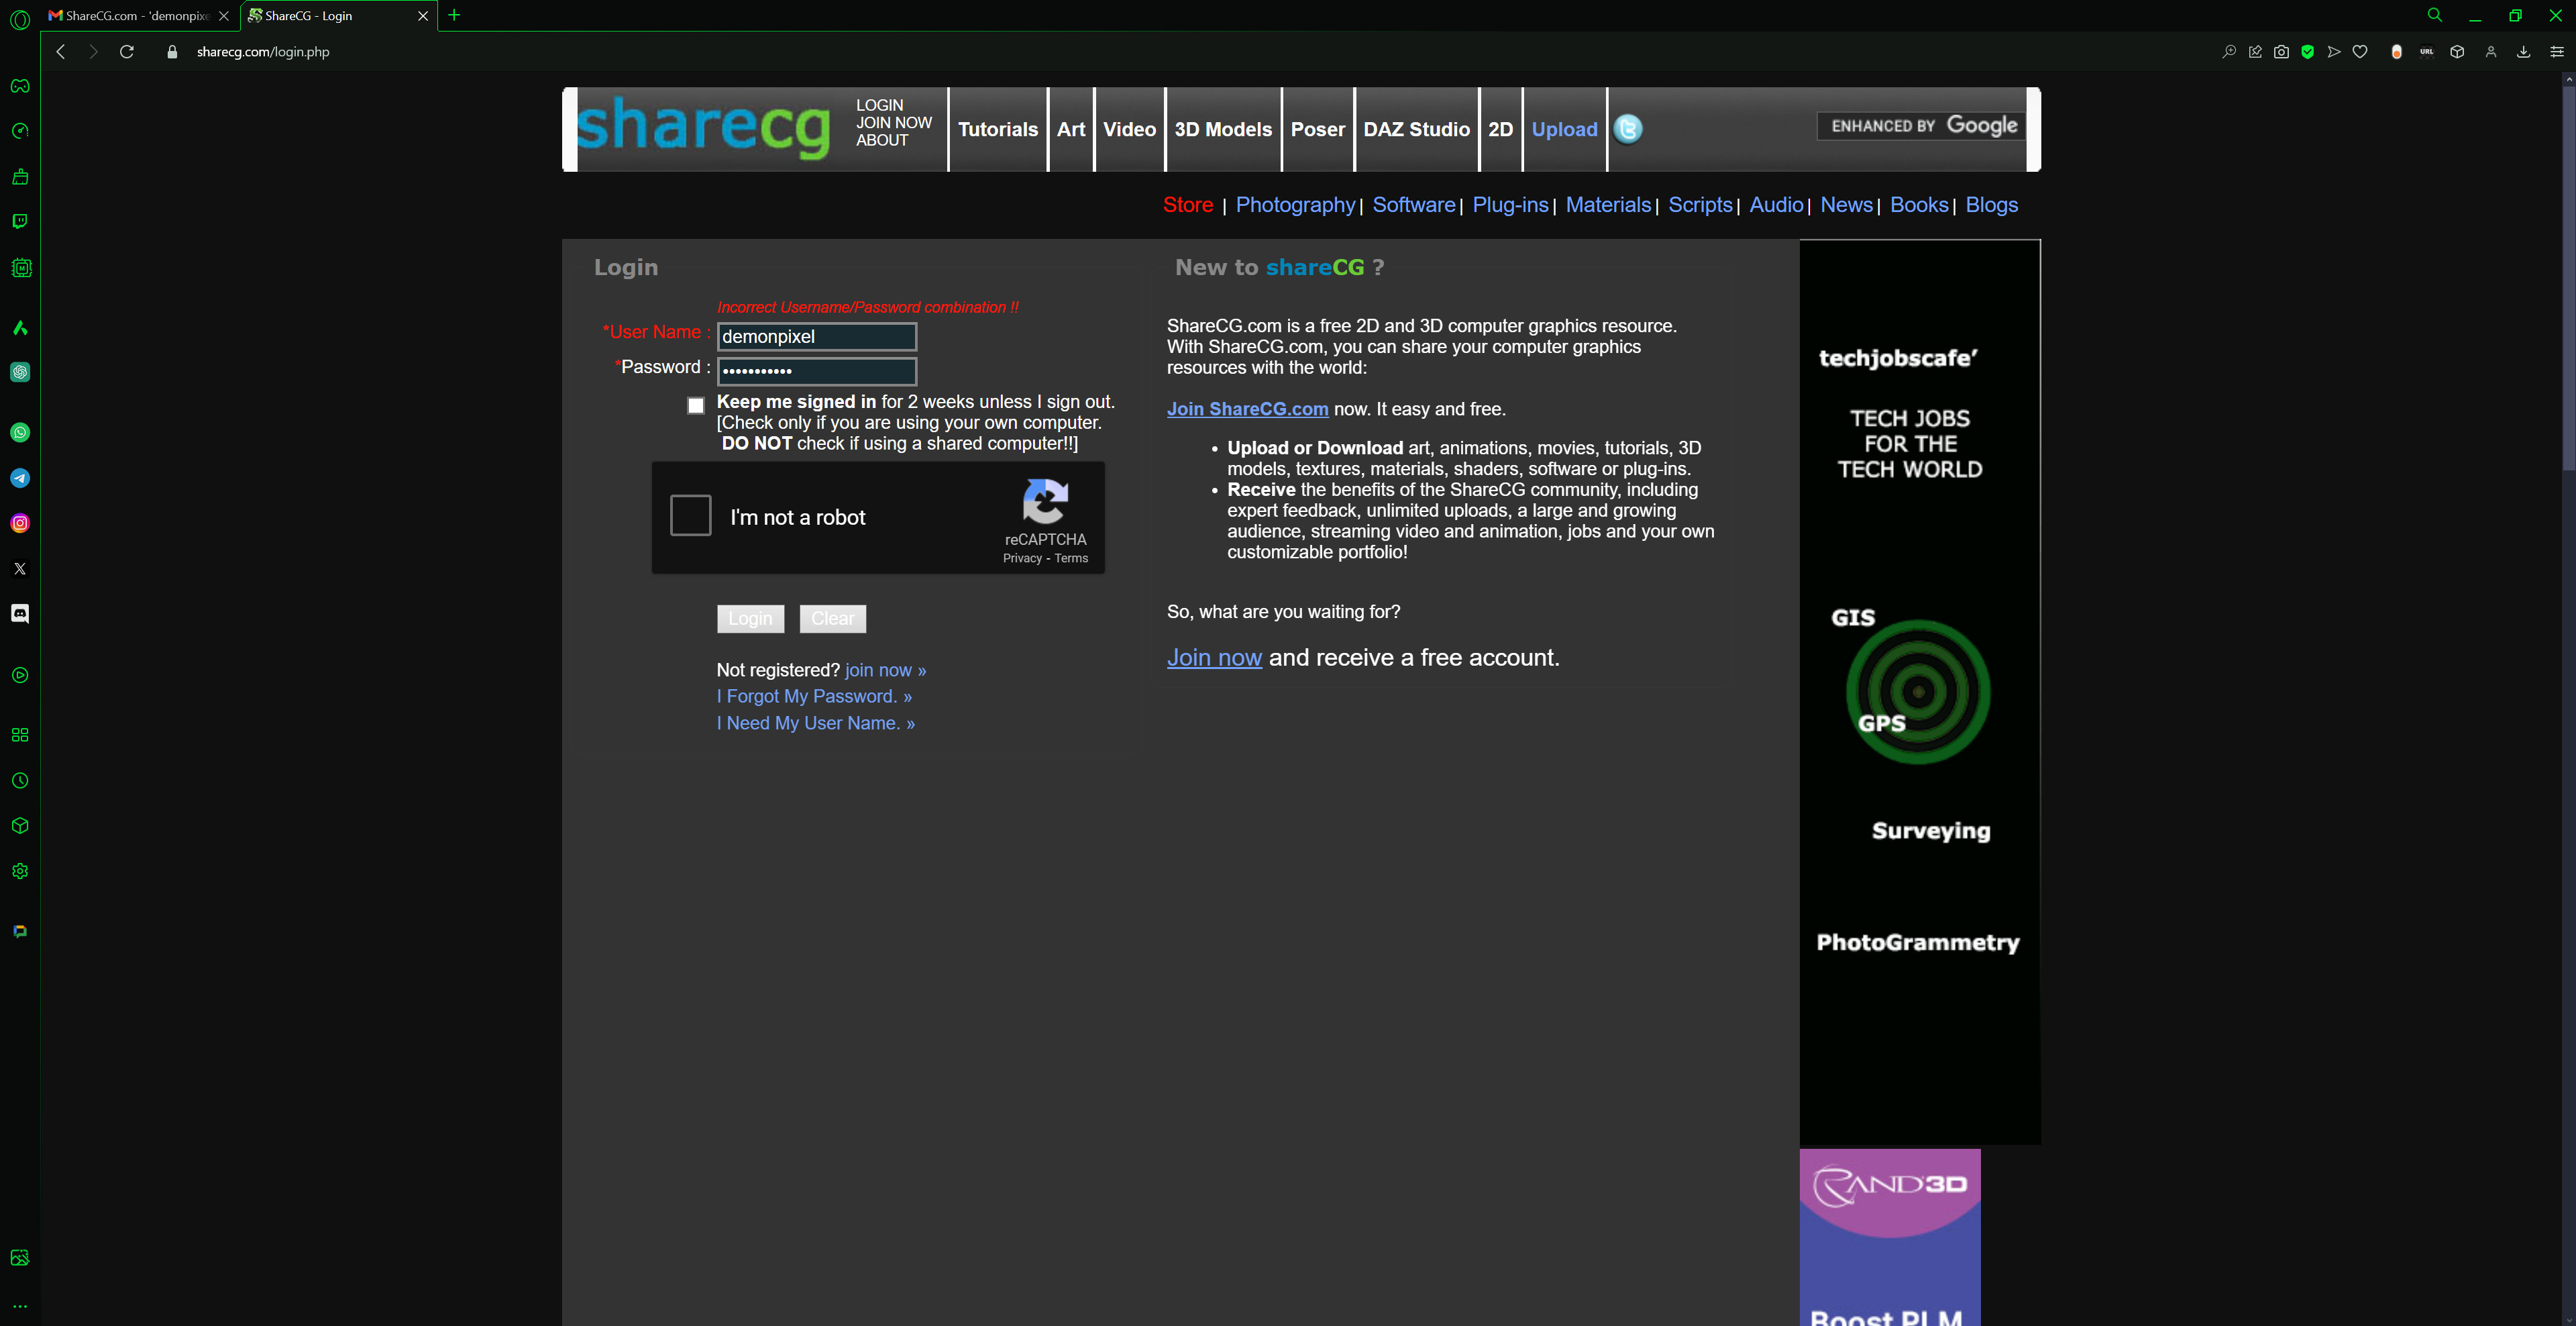Open GX Control speedometer icon
Image resolution: width=2576 pixels, height=1326 pixels.
coord(20,131)
